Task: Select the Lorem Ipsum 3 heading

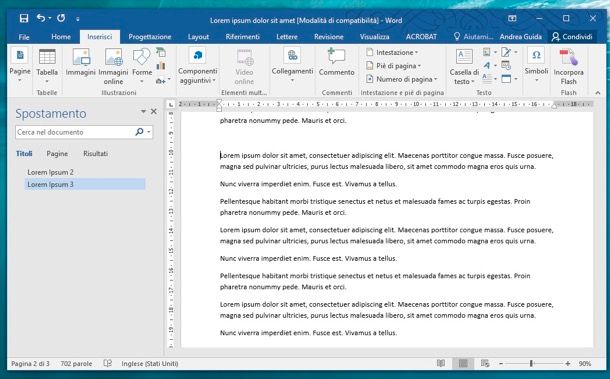Action: coord(85,184)
